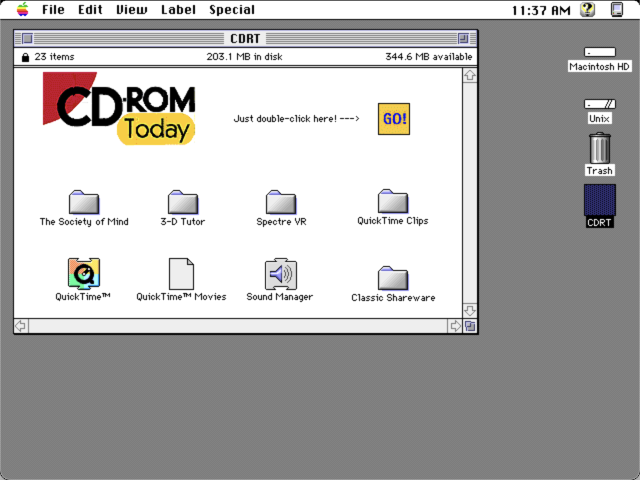Select the 3-D Tutor folder
Screen dimensions: 640x480
coord(183,202)
